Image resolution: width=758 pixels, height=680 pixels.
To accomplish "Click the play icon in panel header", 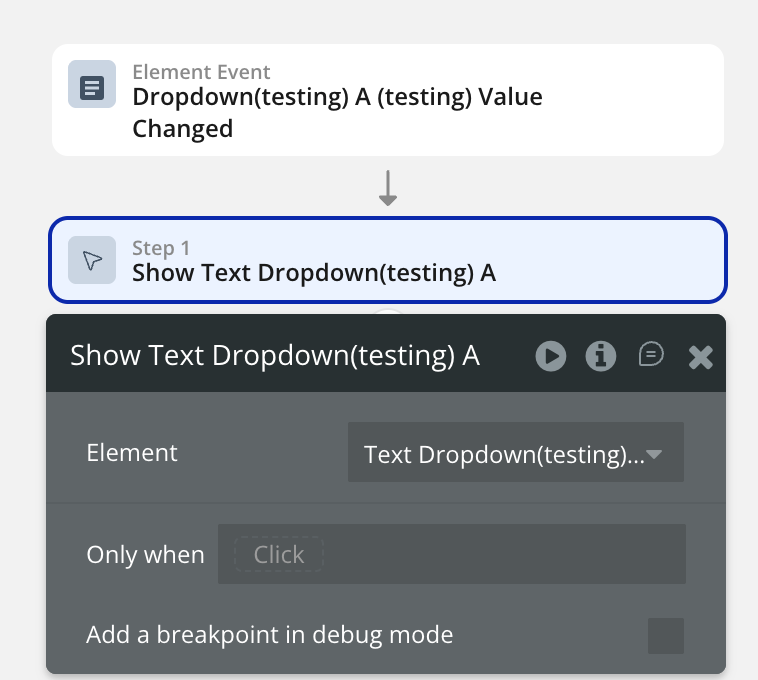I will (550, 356).
